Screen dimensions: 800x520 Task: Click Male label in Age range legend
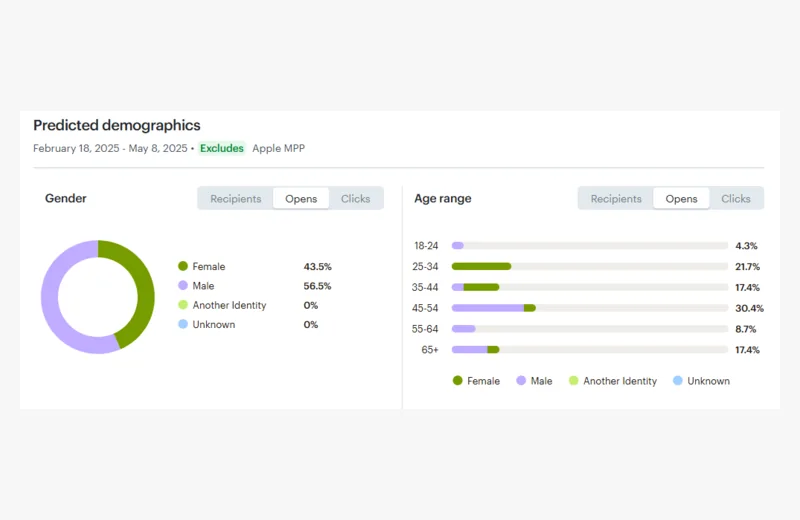pyautogui.click(x=541, y=381)
